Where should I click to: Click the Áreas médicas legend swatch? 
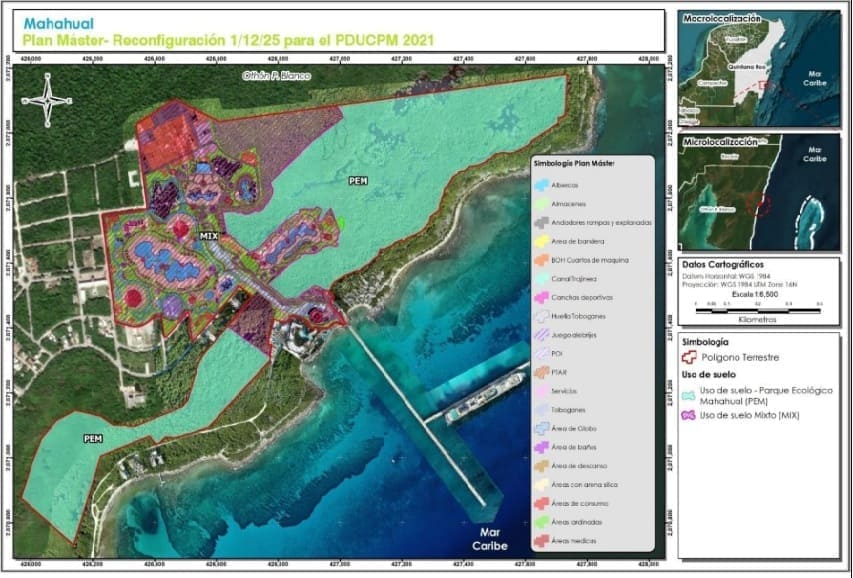click(x=543, y=541)
